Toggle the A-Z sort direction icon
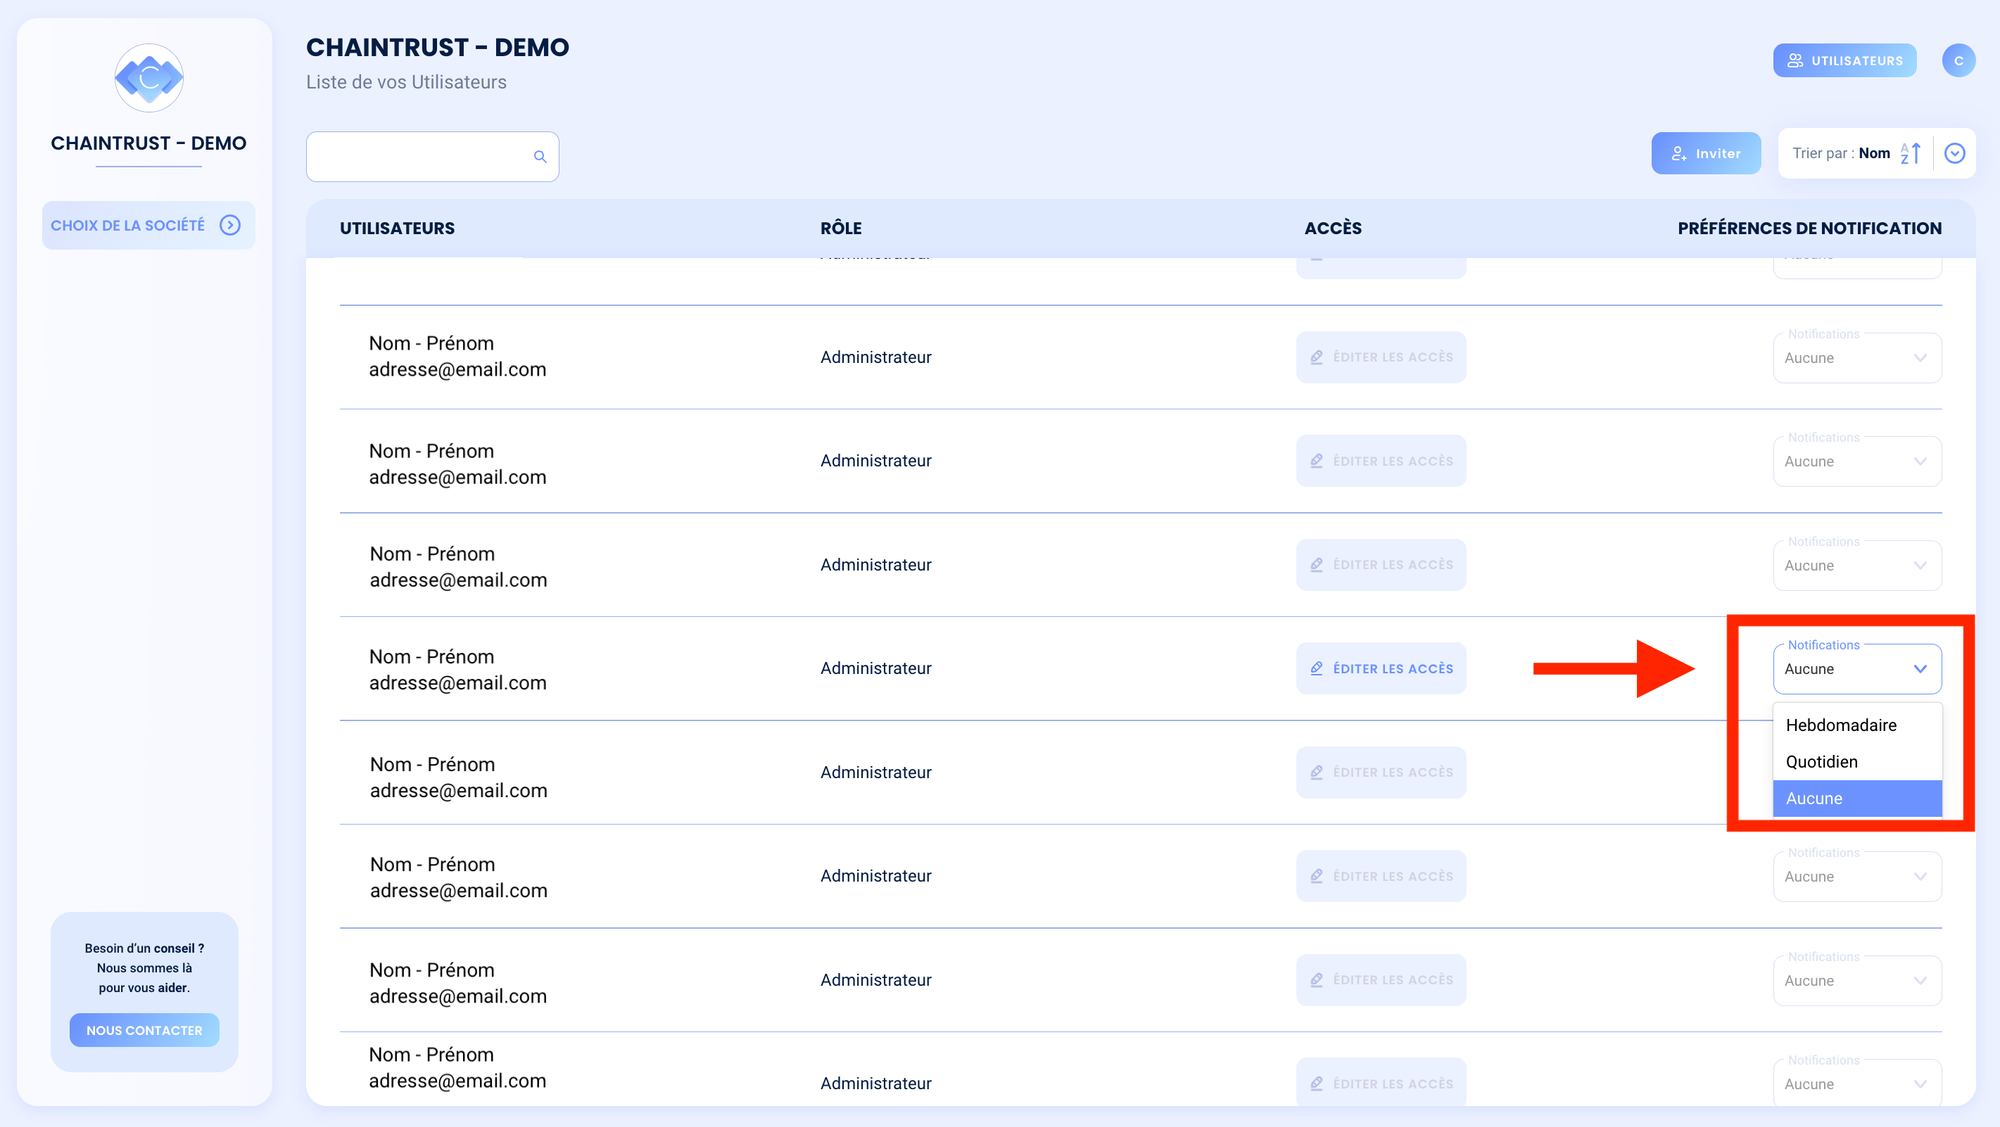The image size is (2000, 1127). (1910, 153)
